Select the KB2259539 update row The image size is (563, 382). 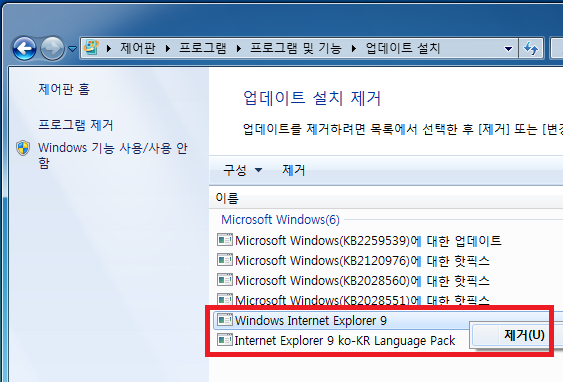tap(359, 240)
